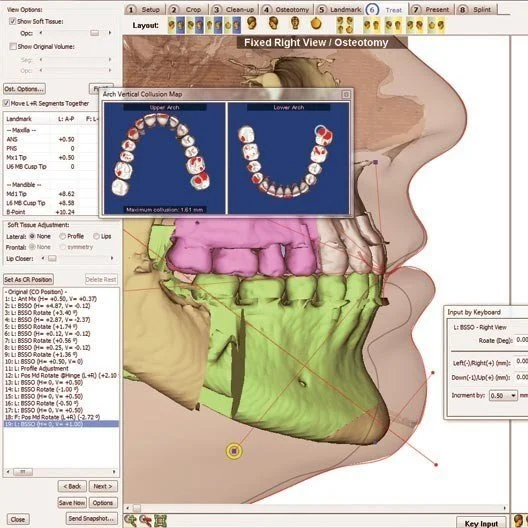Click the viewport scrollbar's right arrow
528x528 pixels.
(x=505, y=508)
